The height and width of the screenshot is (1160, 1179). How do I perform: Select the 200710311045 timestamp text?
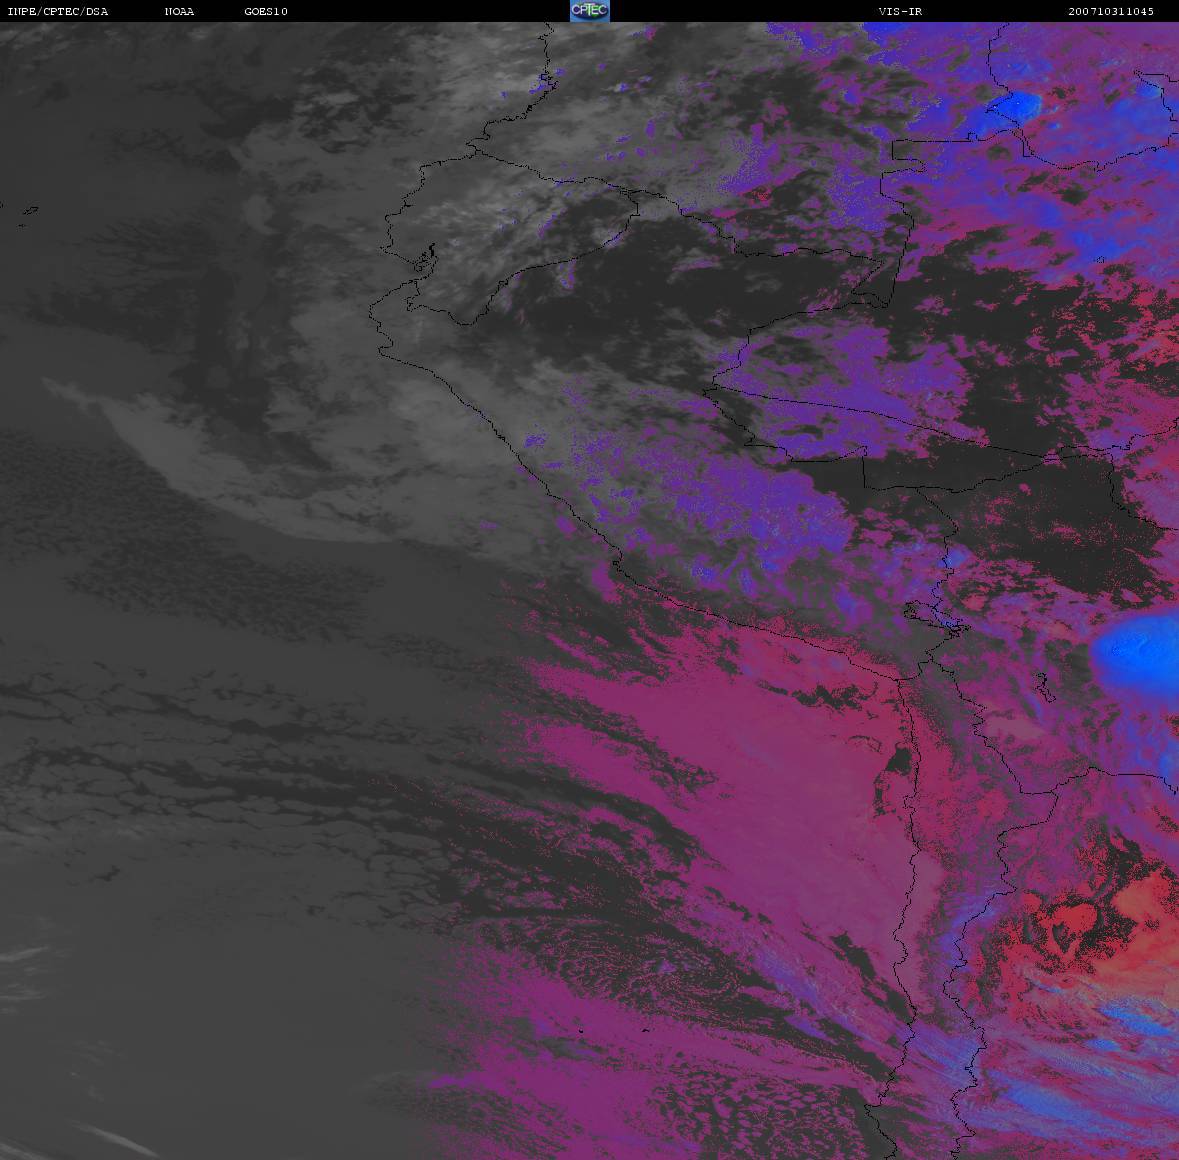(1111, 11)
